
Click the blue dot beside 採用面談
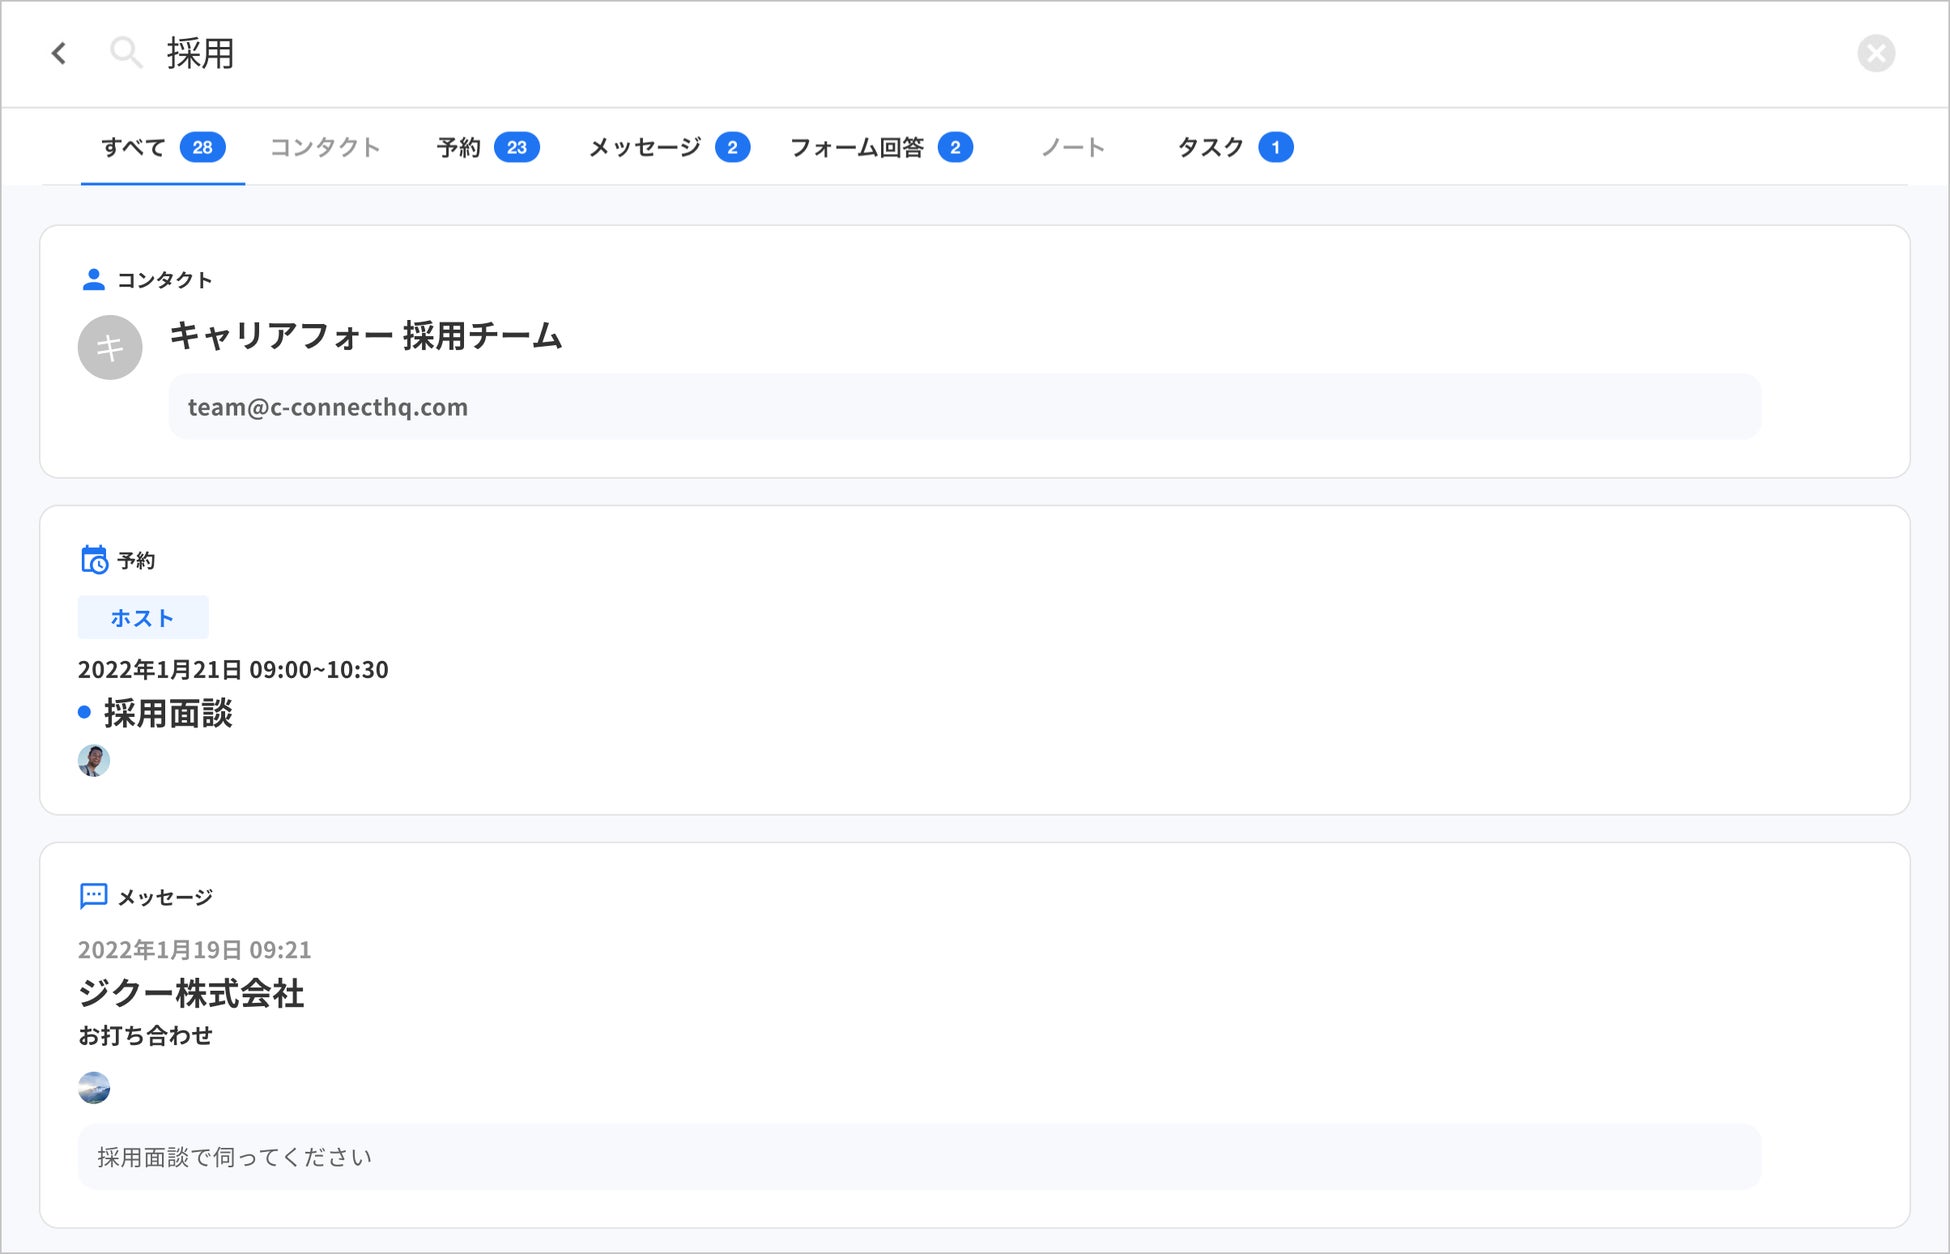point(84,713)
